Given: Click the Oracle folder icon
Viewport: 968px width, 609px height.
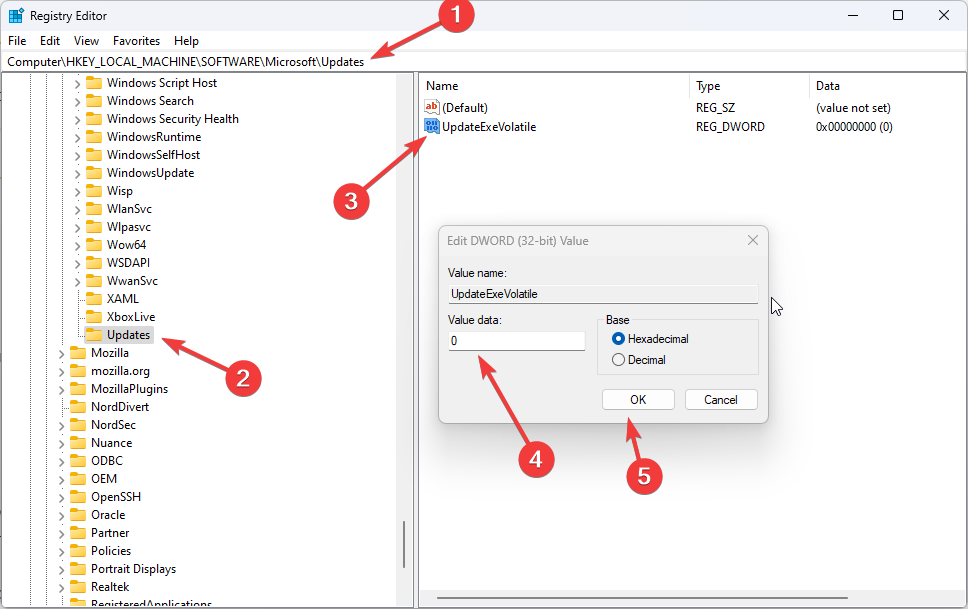Looking at the screenshot, I should click(78, 514).
